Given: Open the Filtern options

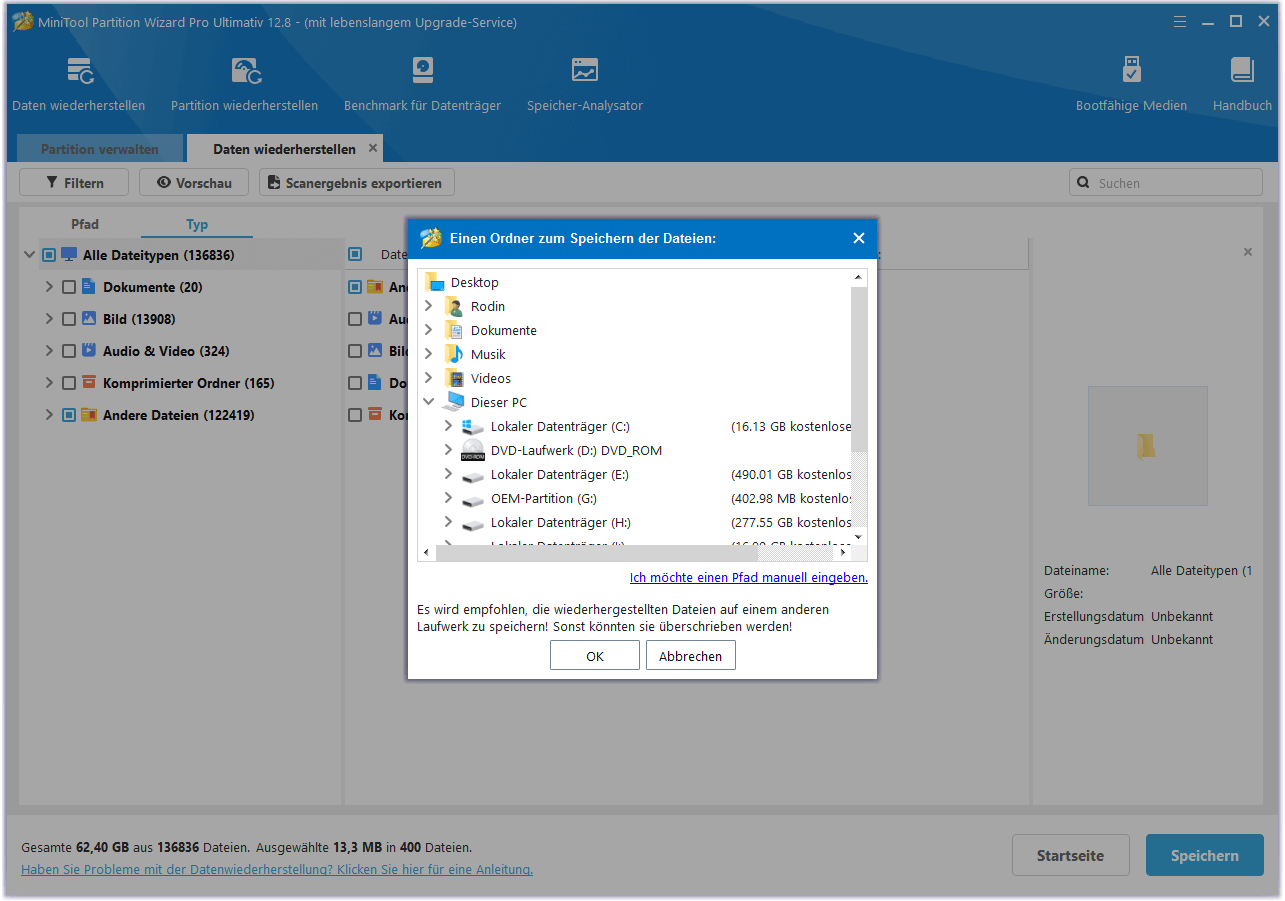Looking at the screenshot, I should coord(75,183).
